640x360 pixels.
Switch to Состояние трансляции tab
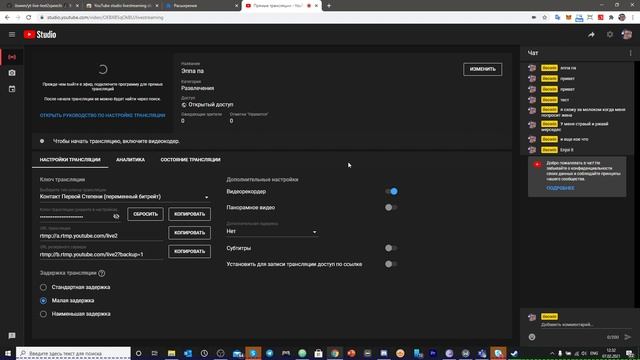190,160
